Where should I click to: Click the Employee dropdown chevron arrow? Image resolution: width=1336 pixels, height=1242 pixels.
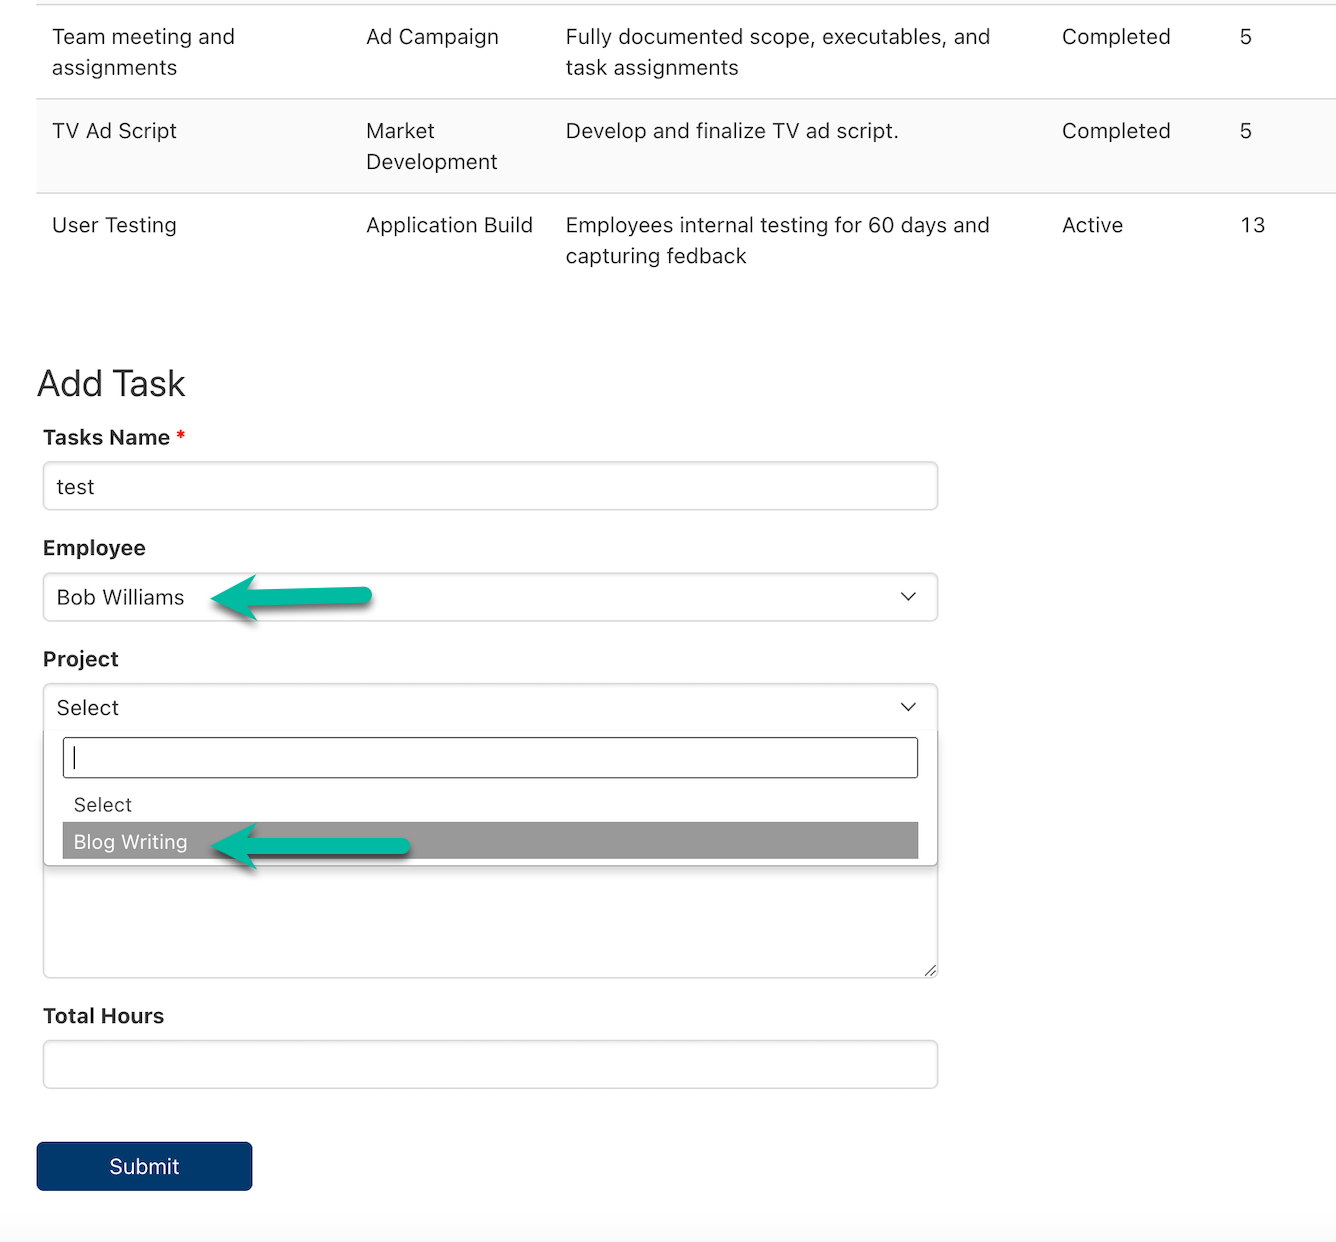(908, 597)
